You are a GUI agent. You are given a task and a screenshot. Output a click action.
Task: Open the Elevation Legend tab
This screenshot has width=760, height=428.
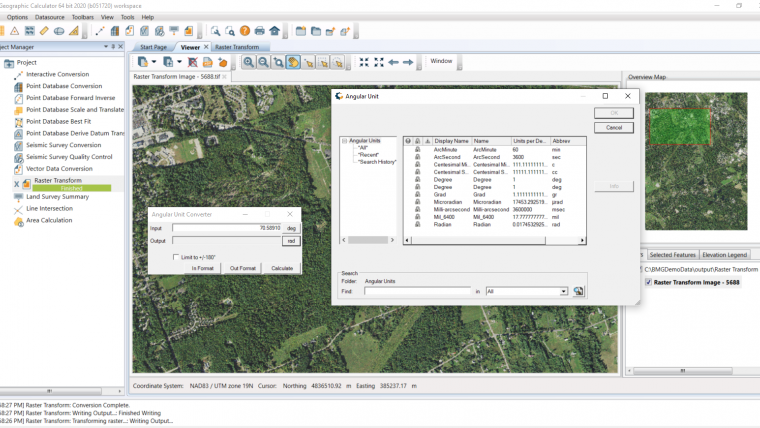[x=725, y=254]
